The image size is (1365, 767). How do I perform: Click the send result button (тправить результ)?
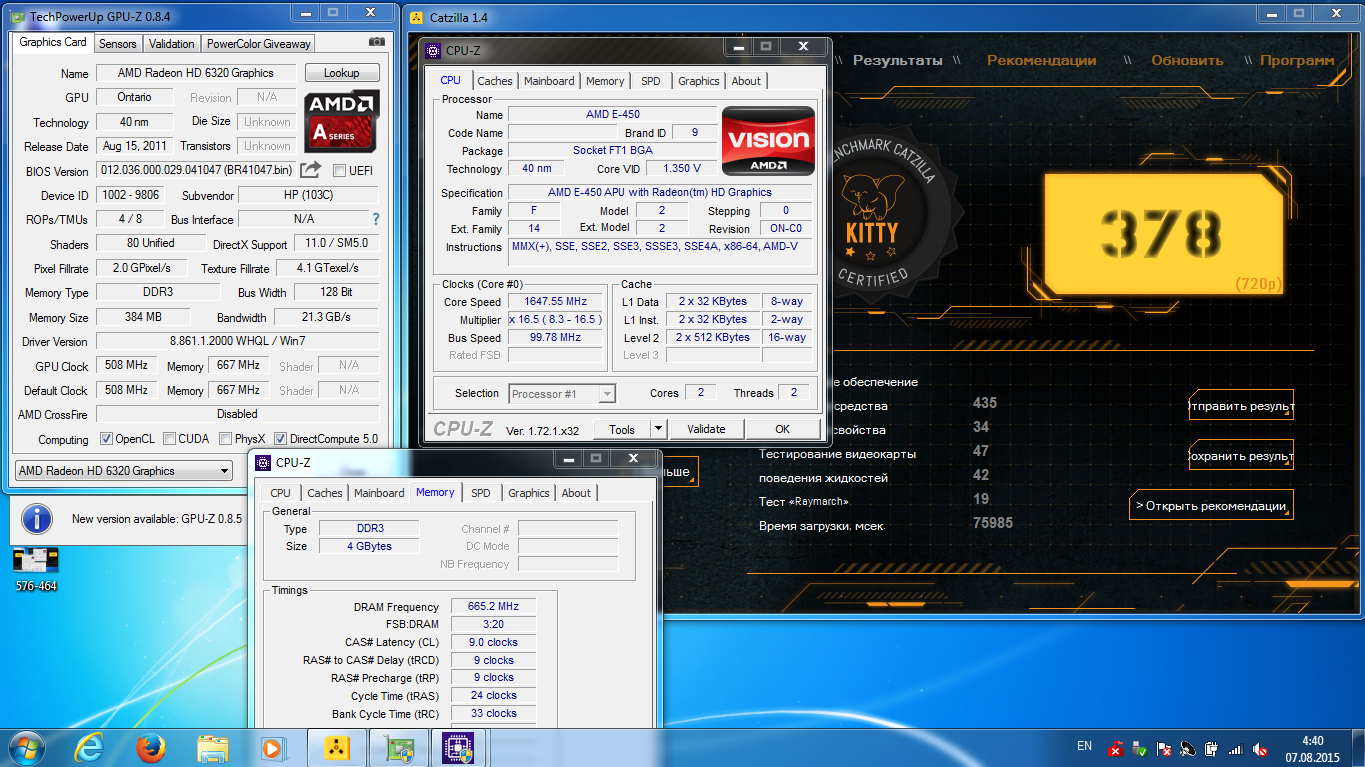1241,406
